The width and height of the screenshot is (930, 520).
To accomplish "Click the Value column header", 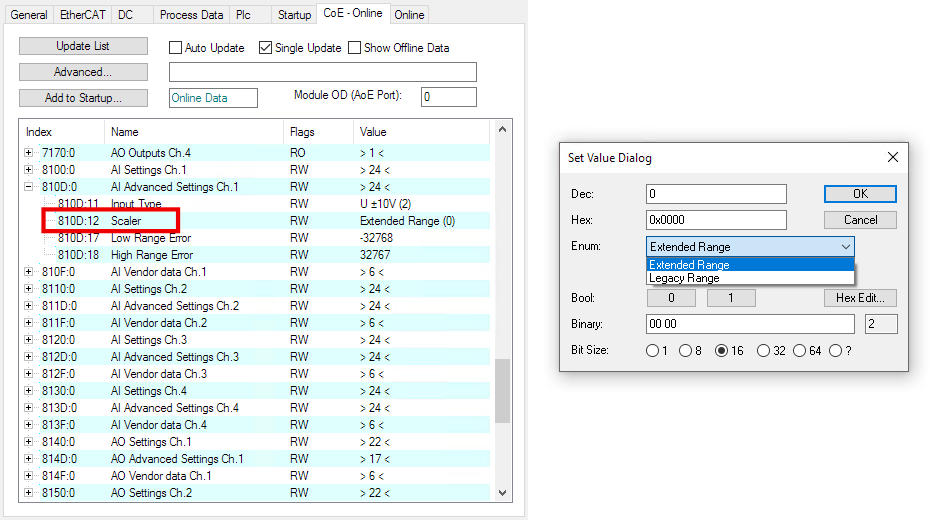I will [422, 132].
